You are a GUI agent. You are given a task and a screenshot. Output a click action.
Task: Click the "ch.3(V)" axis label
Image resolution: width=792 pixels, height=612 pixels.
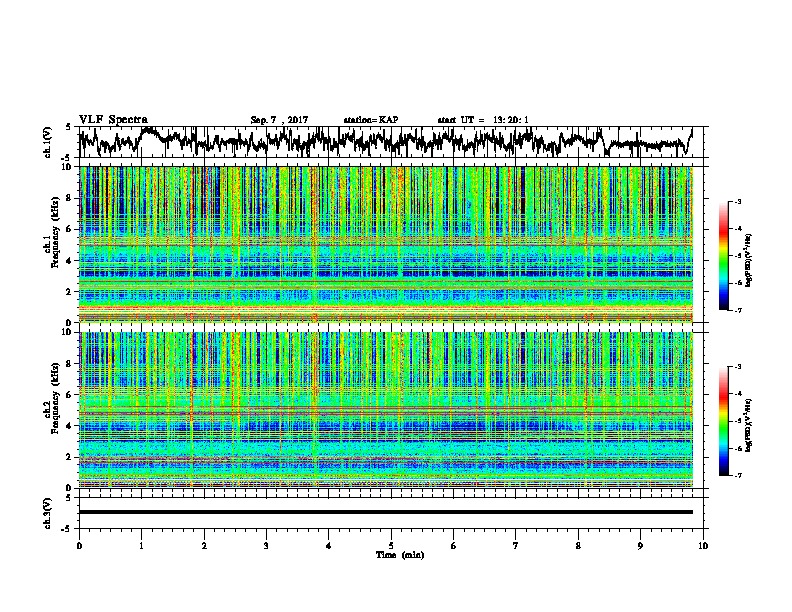point(47,513)
